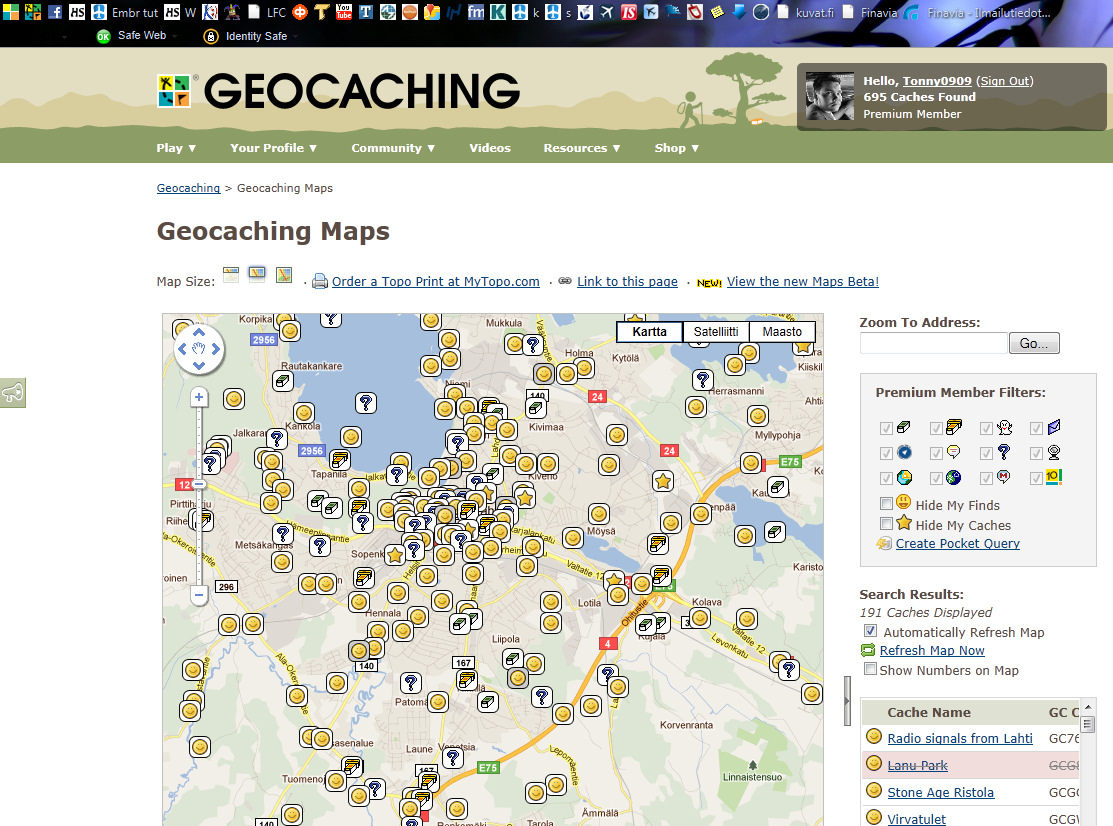This screenshot has width=1113, height=826.
Task: Click the user profile avatar photo
Action: (x=830, y=97)
